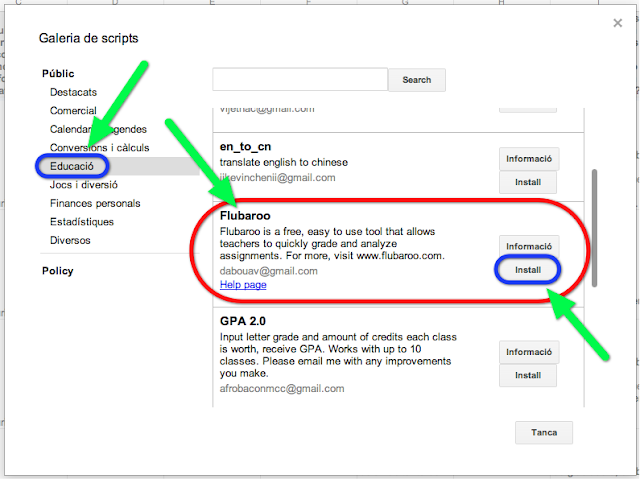Click the Tanca button
The height and width of the screenshot is (479, 640).
(544, 432)
